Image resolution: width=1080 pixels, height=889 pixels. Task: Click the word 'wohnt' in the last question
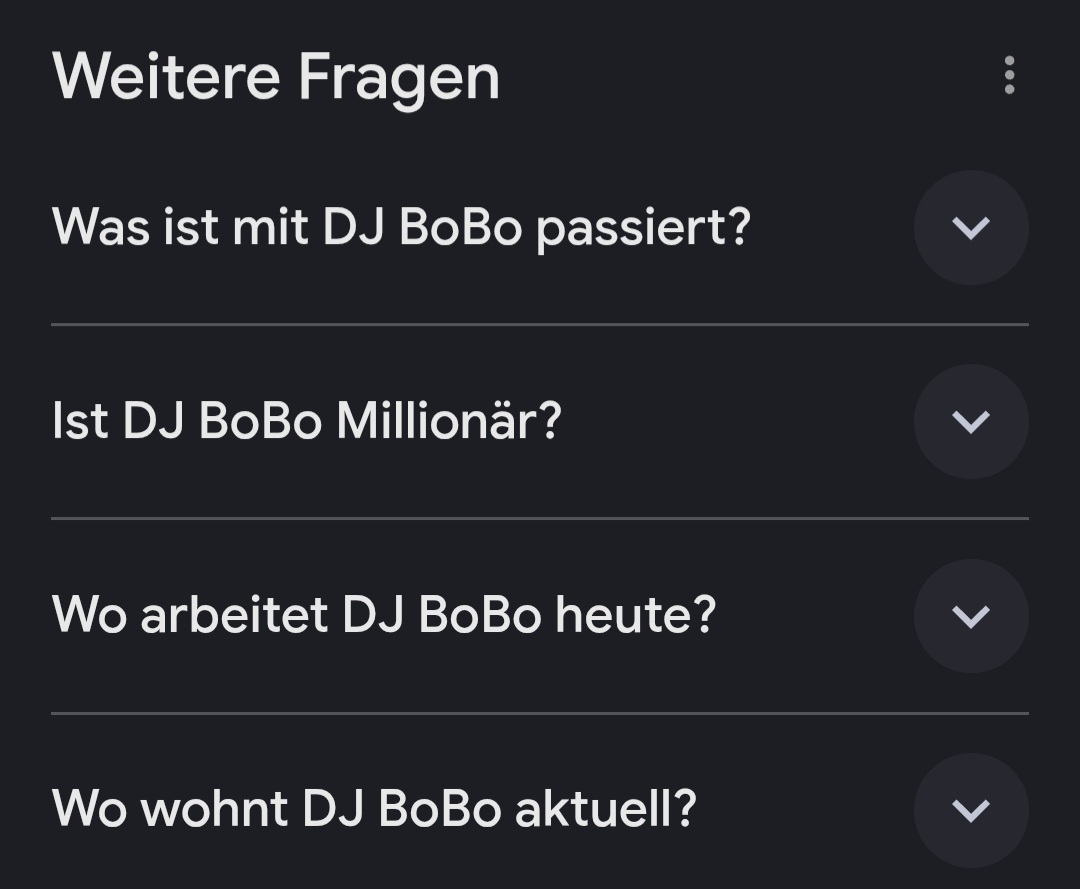click(x=215, y=810)
